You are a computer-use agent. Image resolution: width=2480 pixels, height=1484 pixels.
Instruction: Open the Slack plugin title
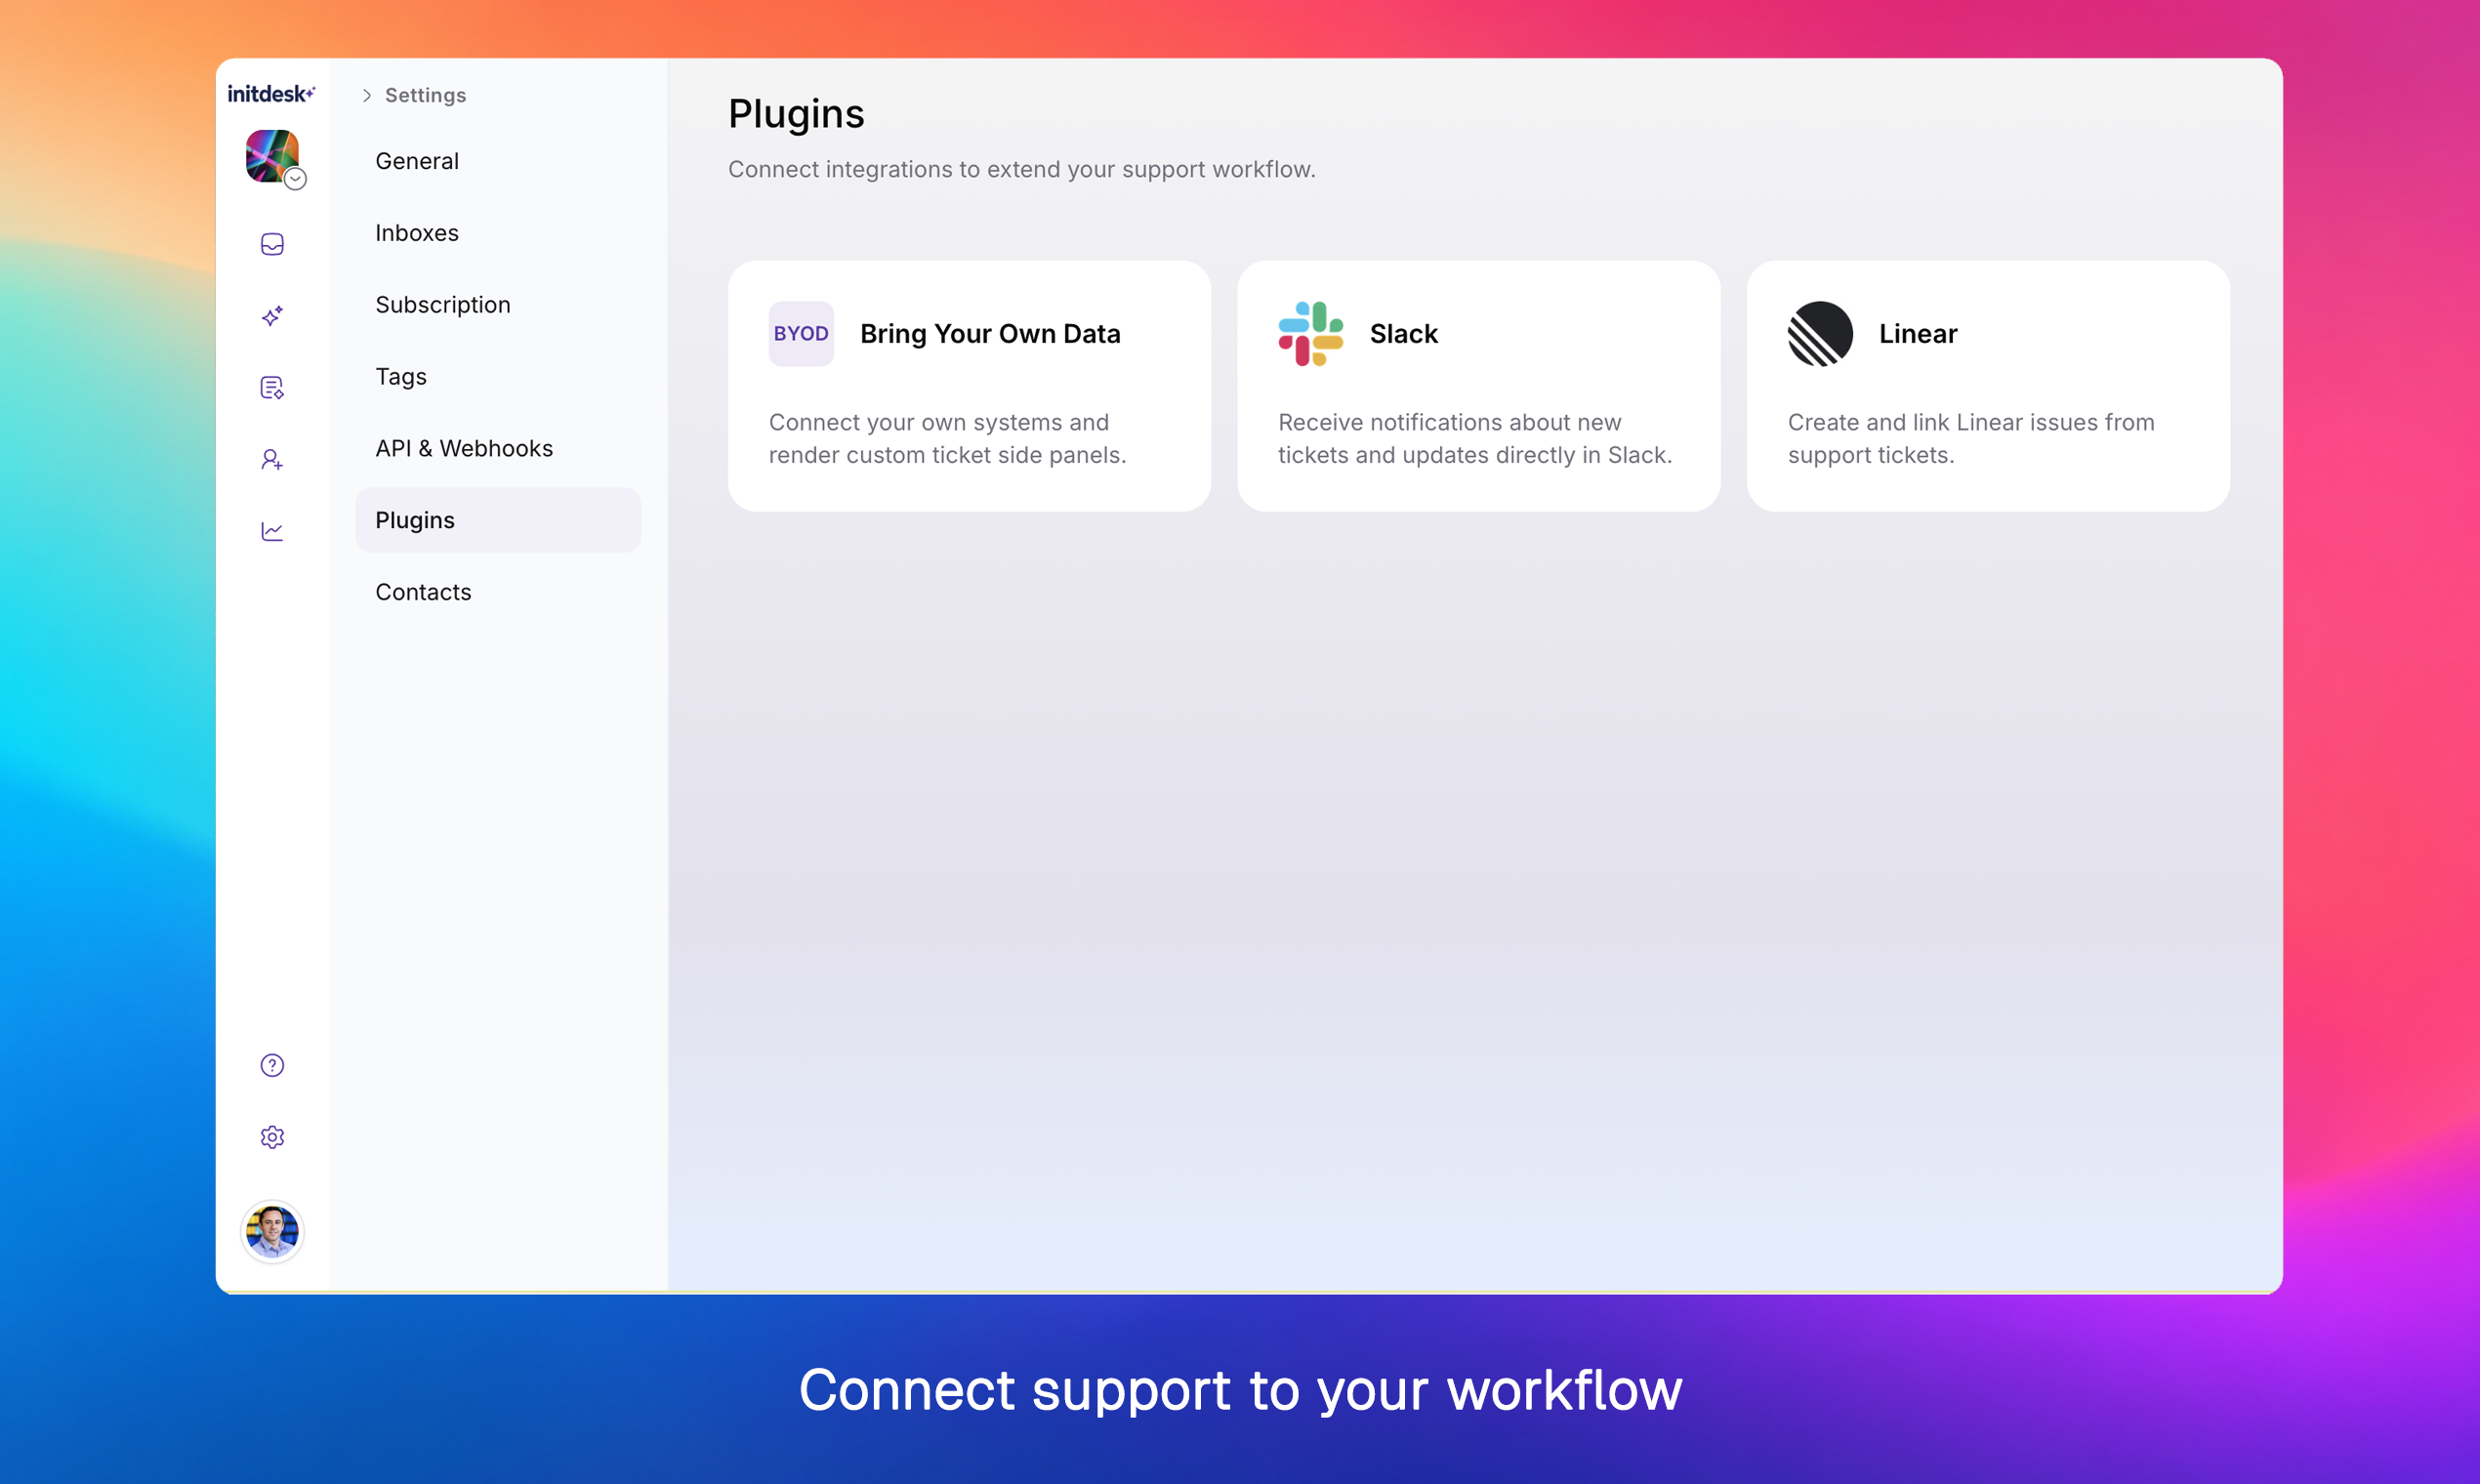(x=1403, y=334)
